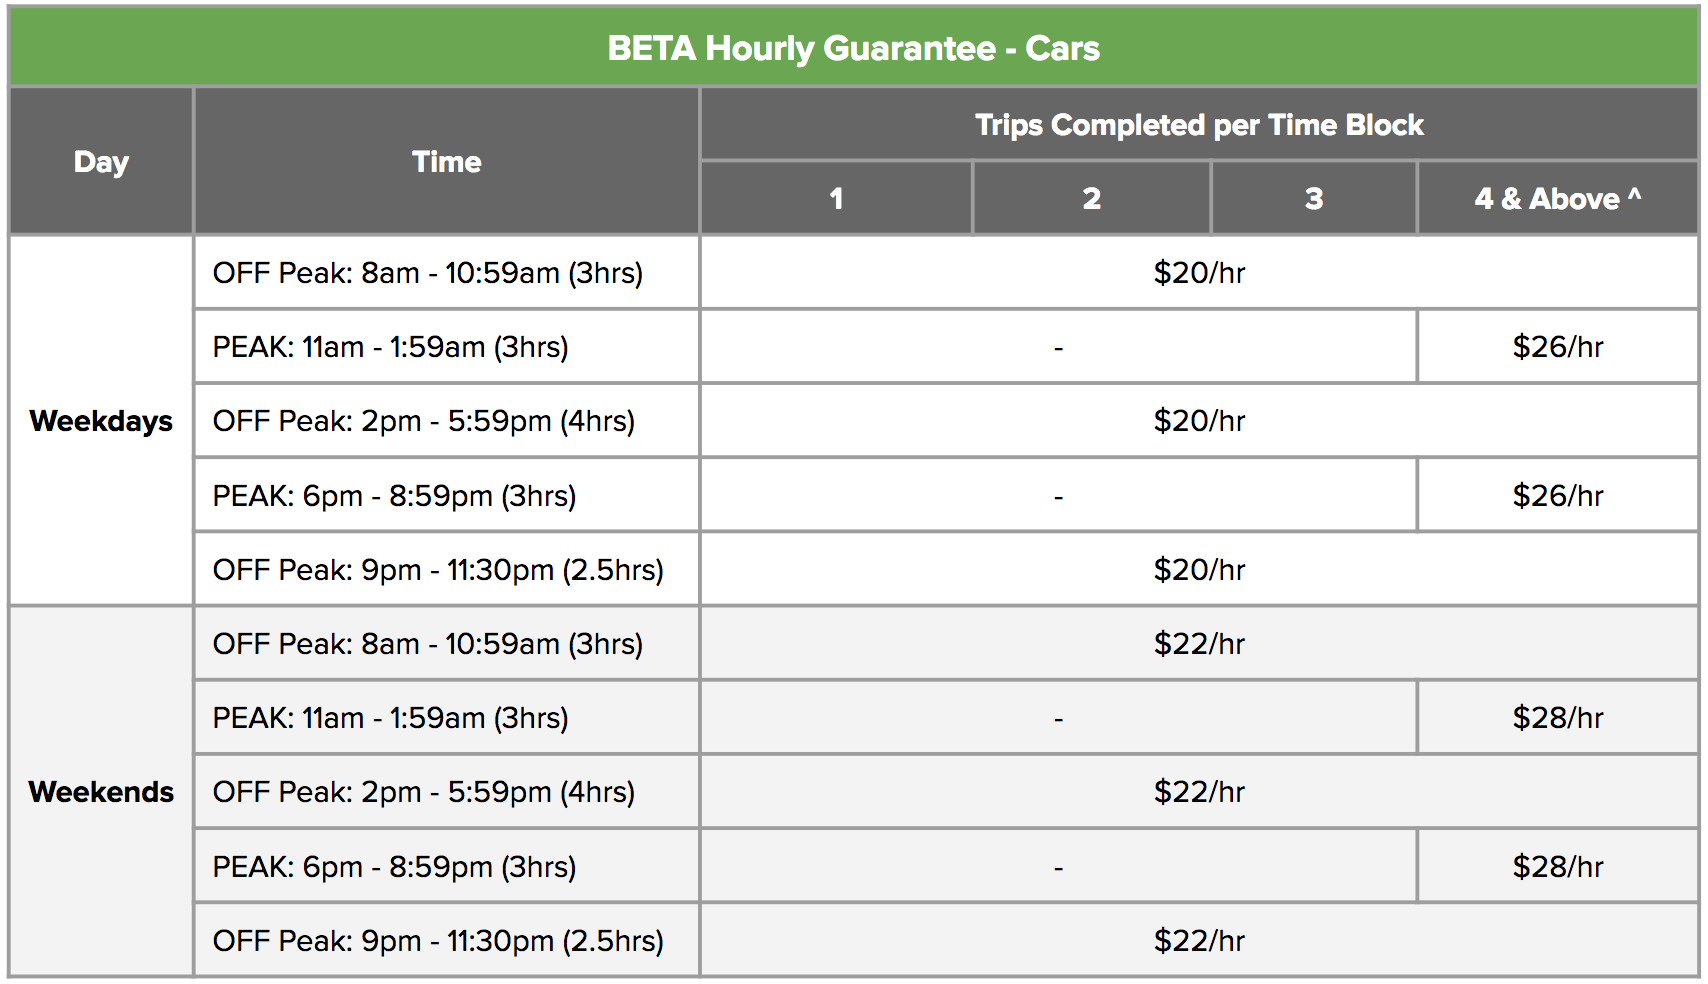Select $28/hr for Weekends PEAK 6pm block
This screenshot has width=1708, height=984.
click(1557, 867)
